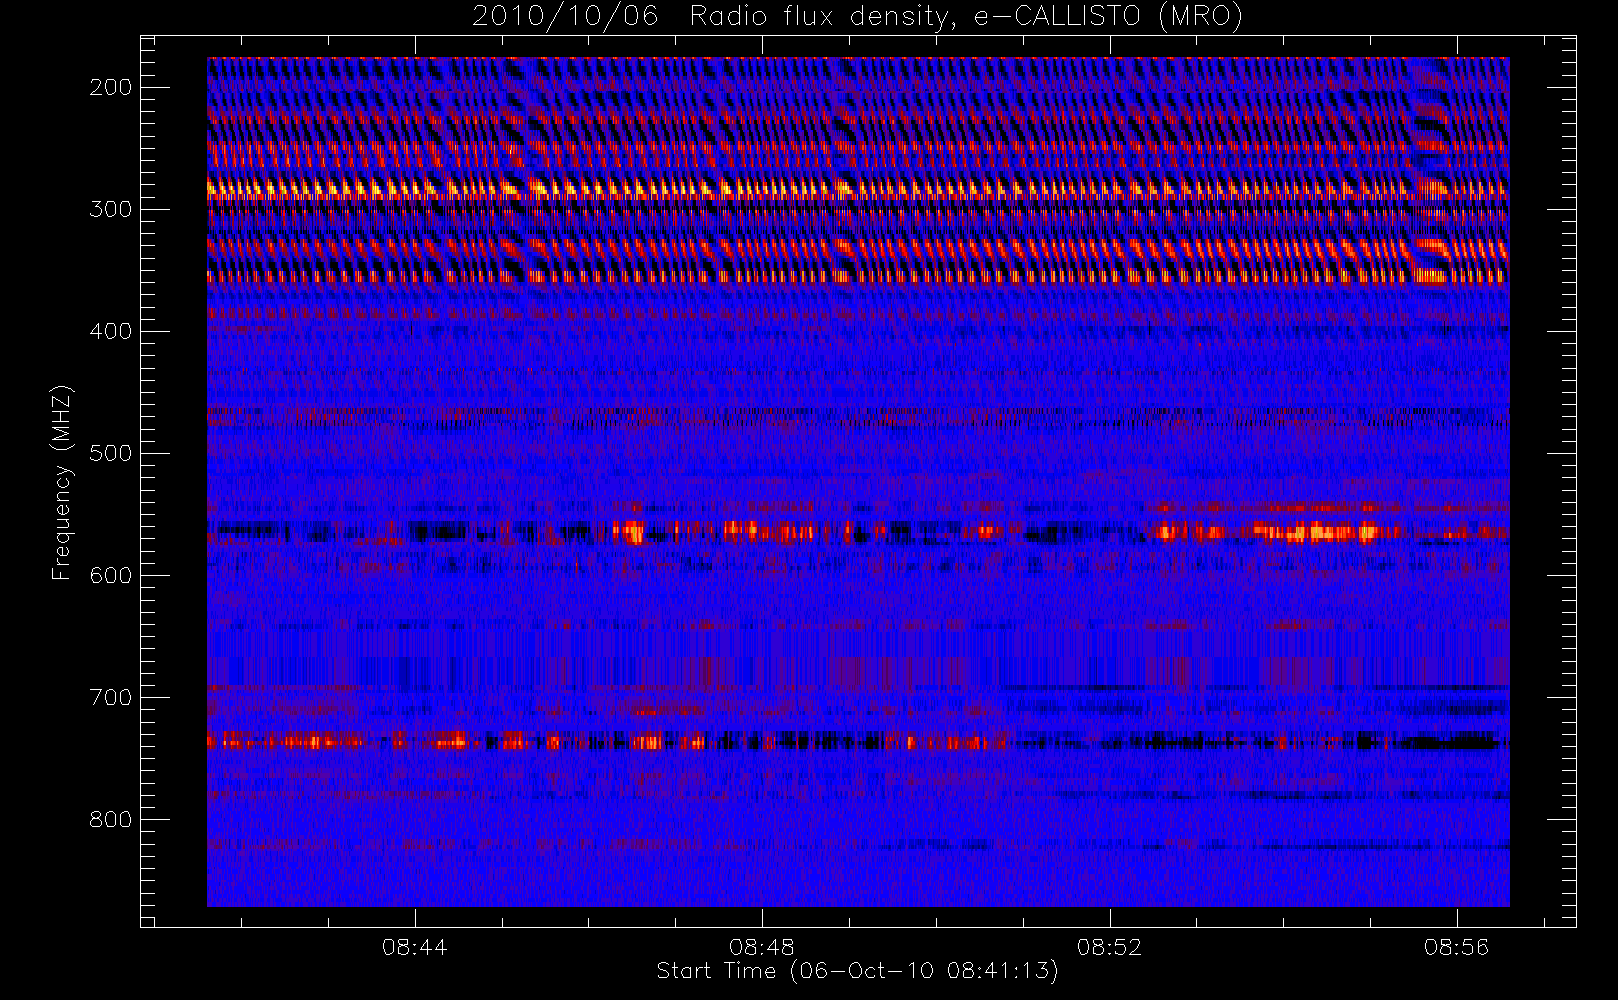Click the 600 frequency tick label
This screenshot has width=1618, height=1000.
(x=110, y=575)
